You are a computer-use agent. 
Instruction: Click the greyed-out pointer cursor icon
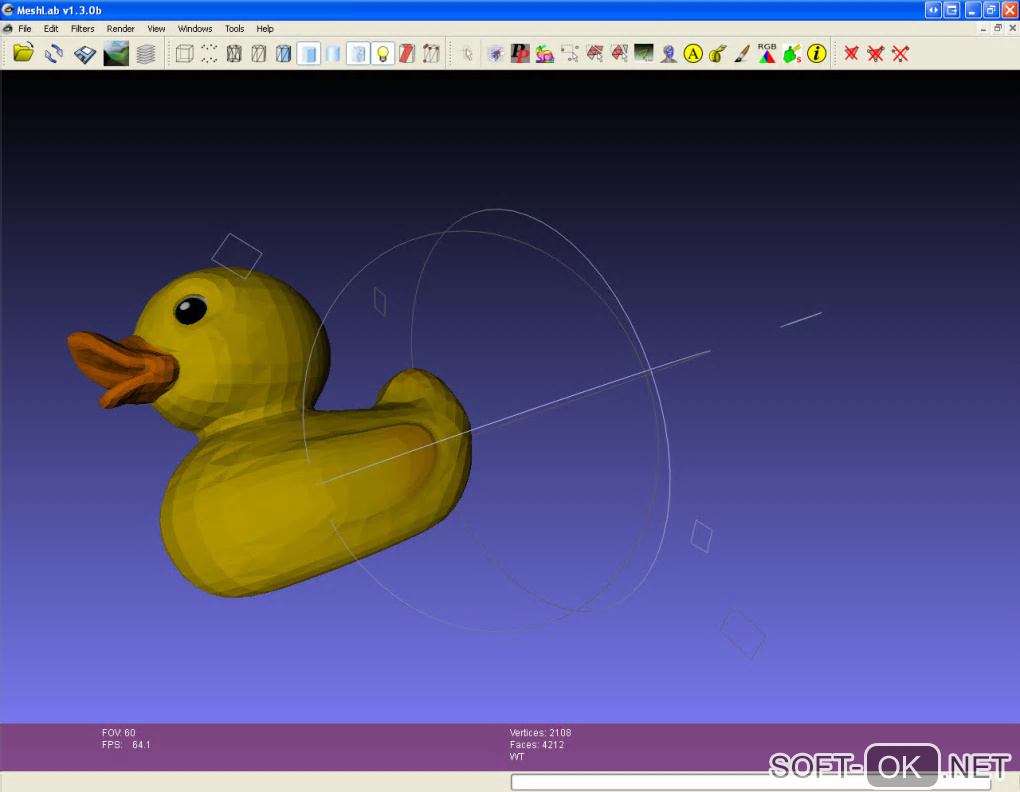tap(466, 53)
